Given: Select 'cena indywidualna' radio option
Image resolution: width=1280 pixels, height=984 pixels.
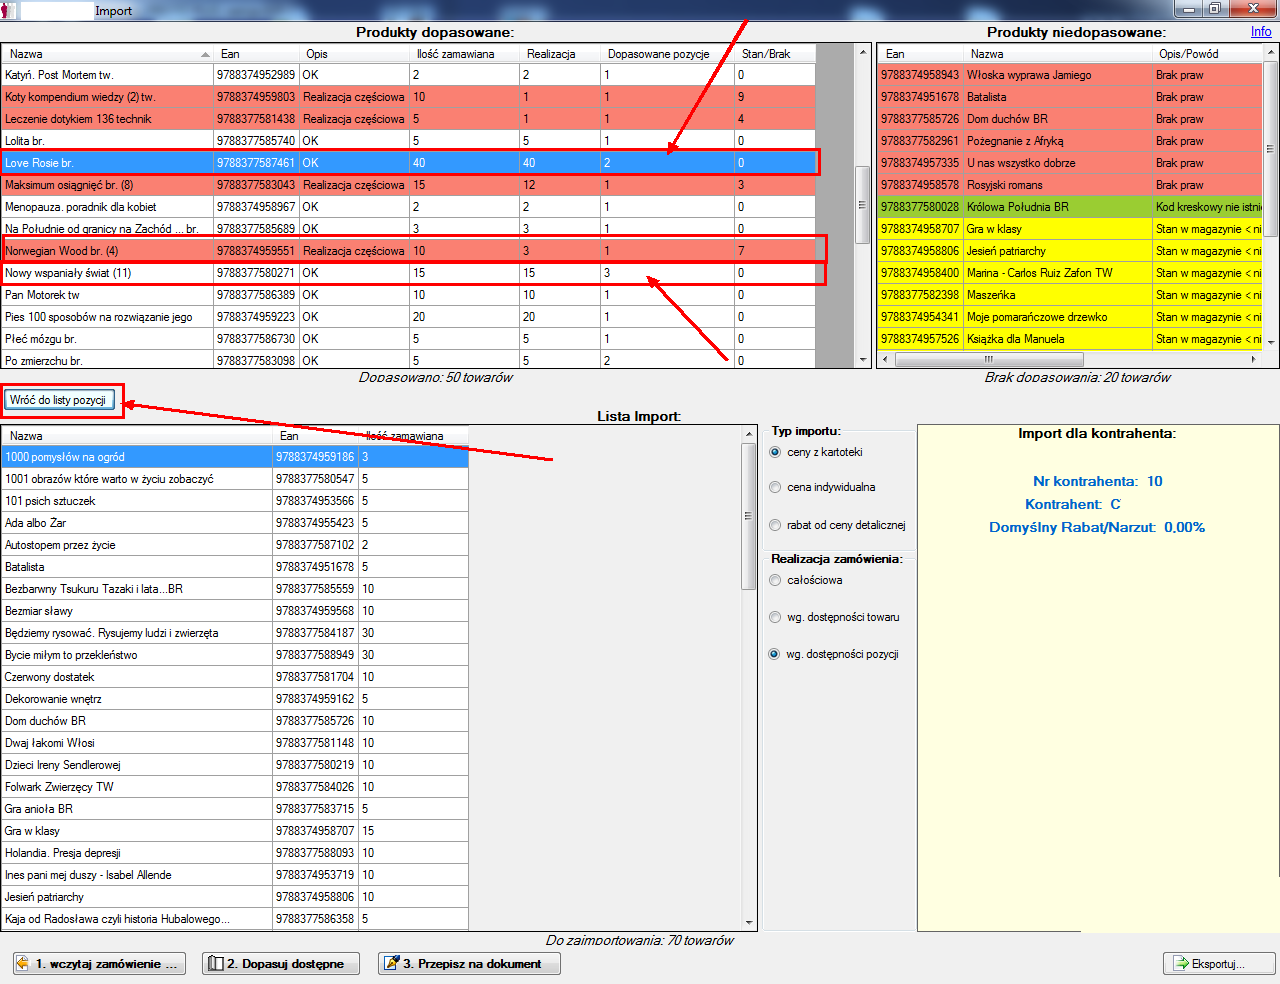Looking at the screenshot, I should pyautogui.click(x=775, y=487).
